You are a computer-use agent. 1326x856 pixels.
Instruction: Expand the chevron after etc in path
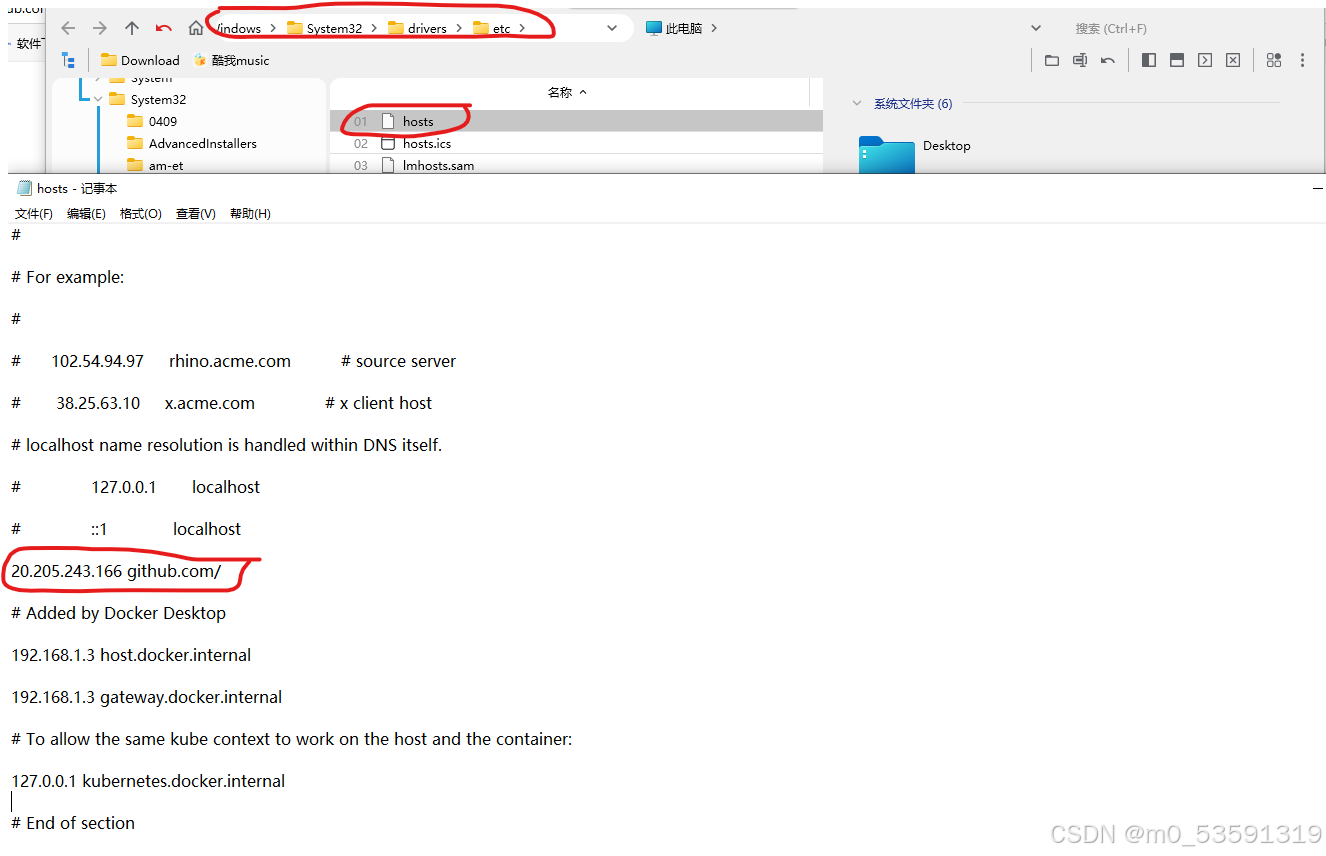click(x=522, y=28)
